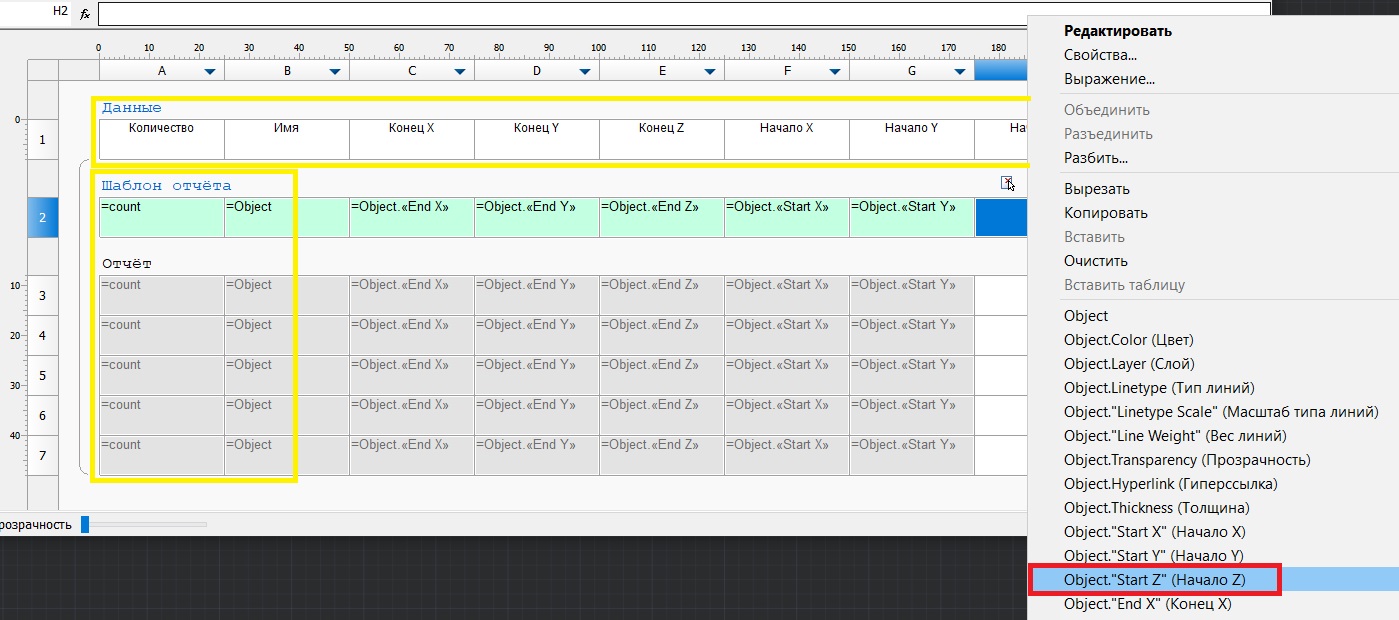Click the formula input field
Image resolution: width=1399 pixels, height=620 pixels.
[684, 13]
